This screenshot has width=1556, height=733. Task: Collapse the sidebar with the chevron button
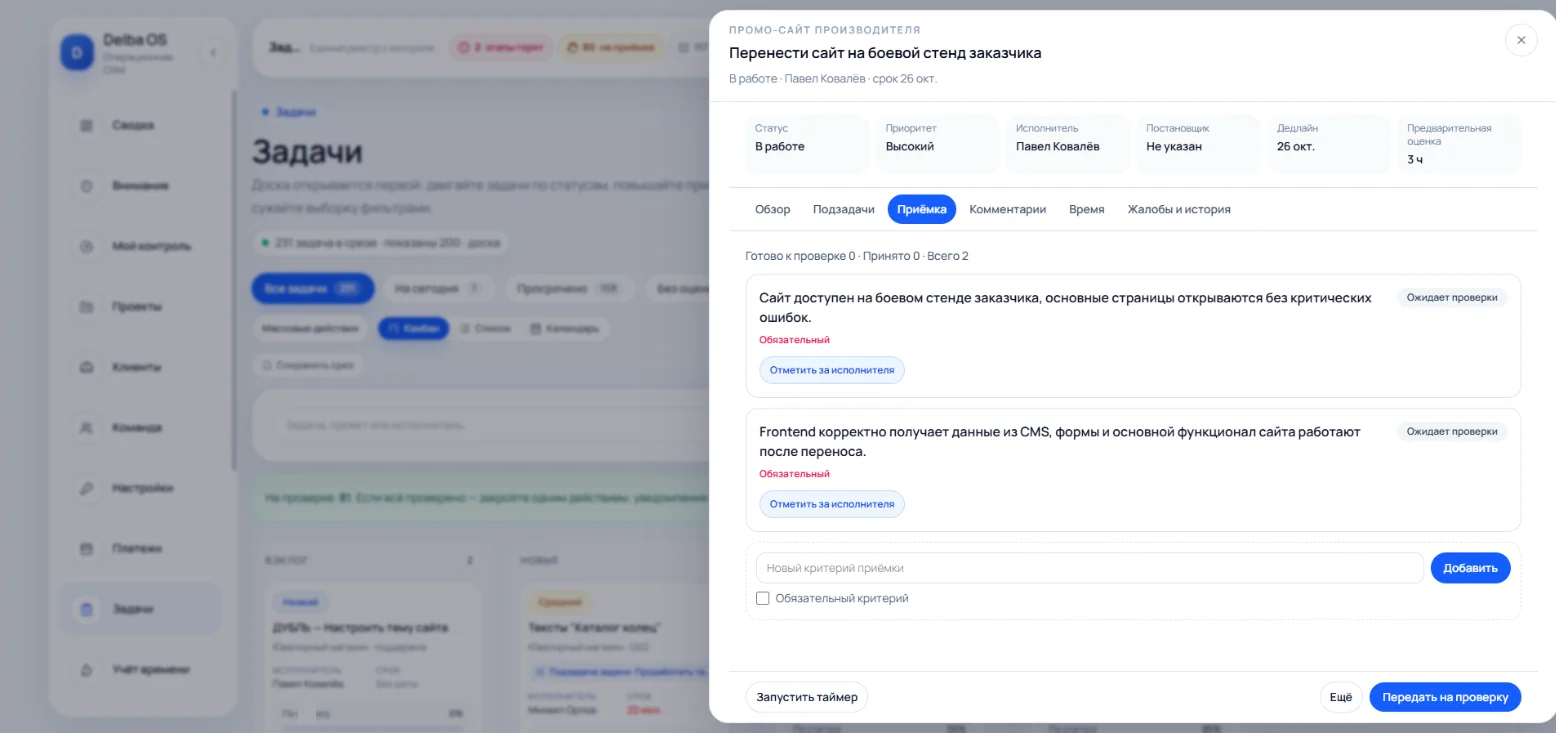tap(213, 52)
